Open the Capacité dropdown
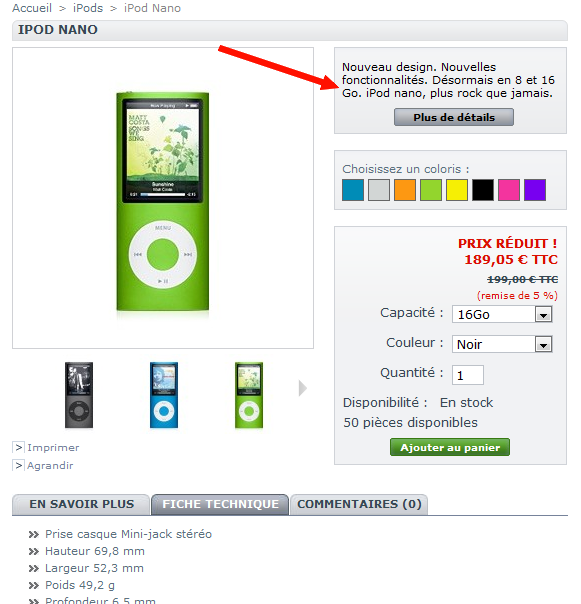This screenshot has height=604, width=581. tap(502, 314)
